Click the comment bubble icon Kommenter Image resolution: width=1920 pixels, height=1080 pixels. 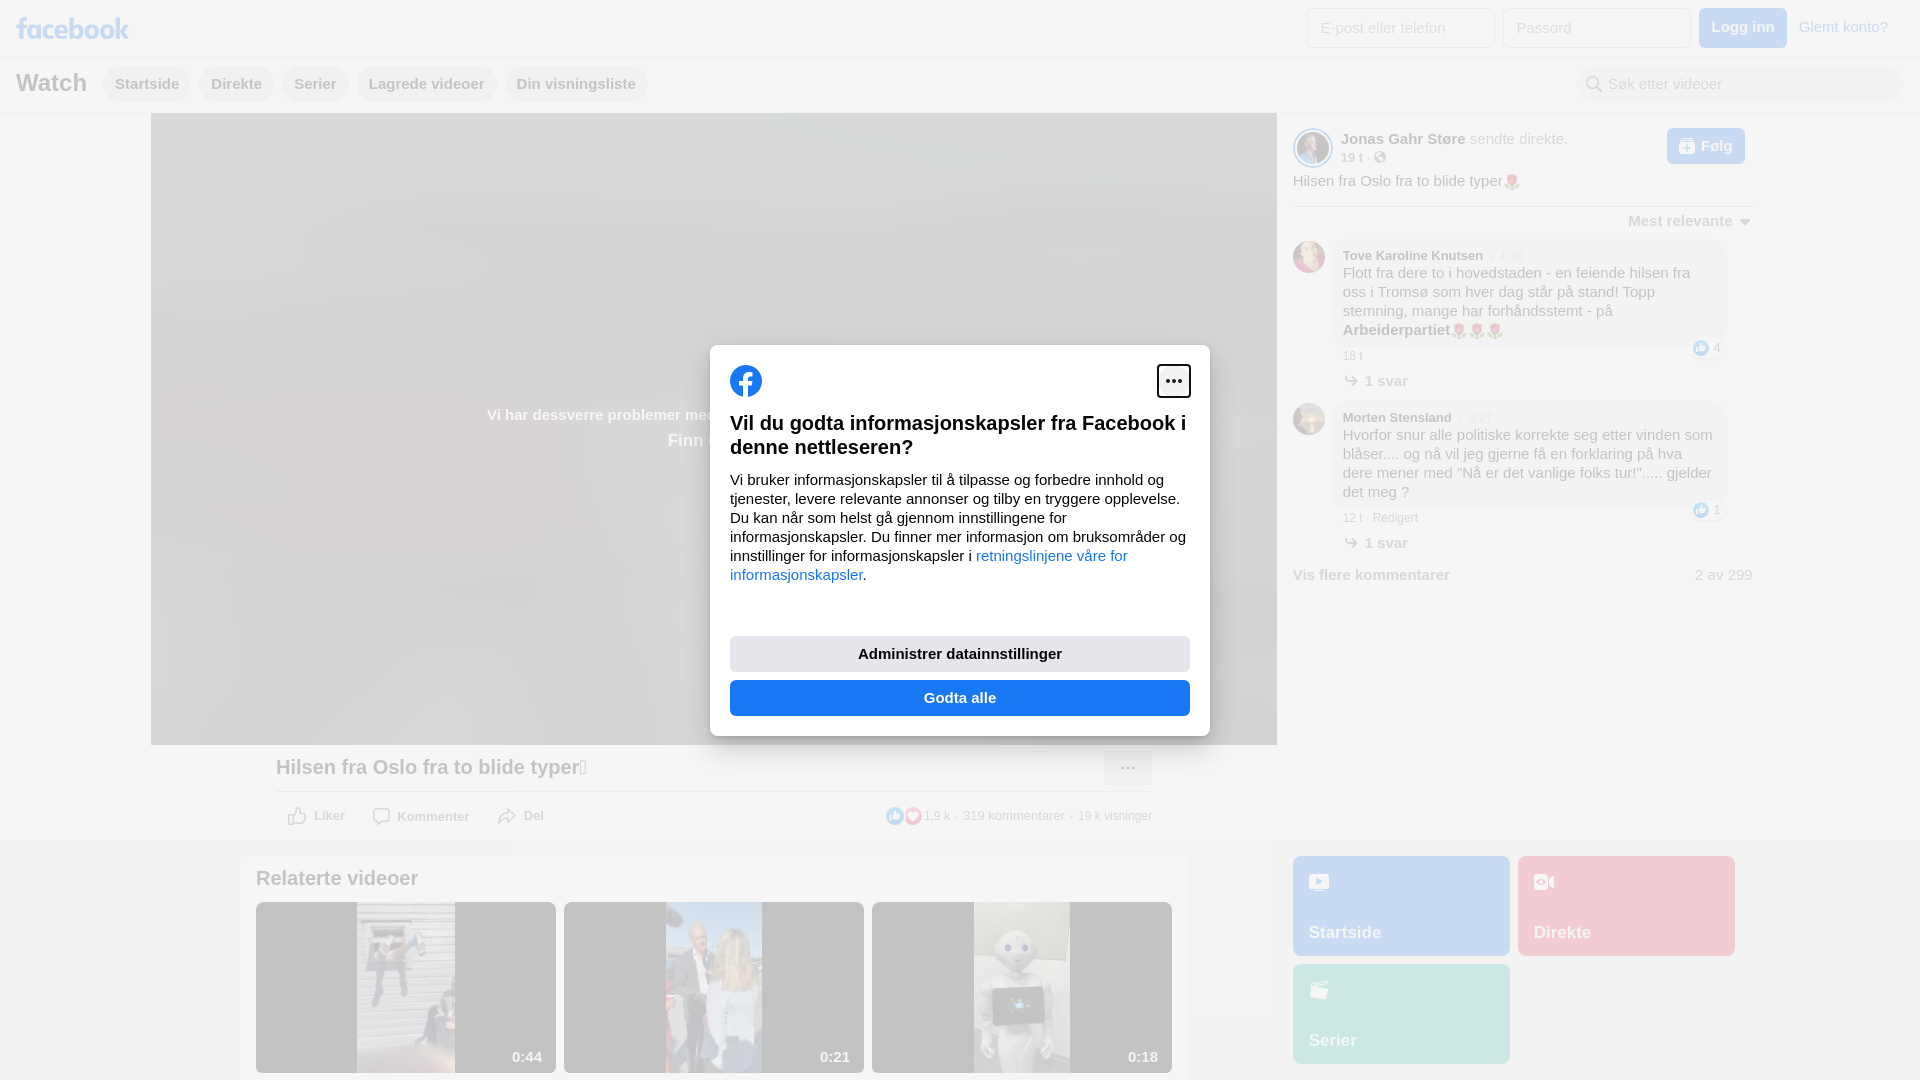point(381,816)
